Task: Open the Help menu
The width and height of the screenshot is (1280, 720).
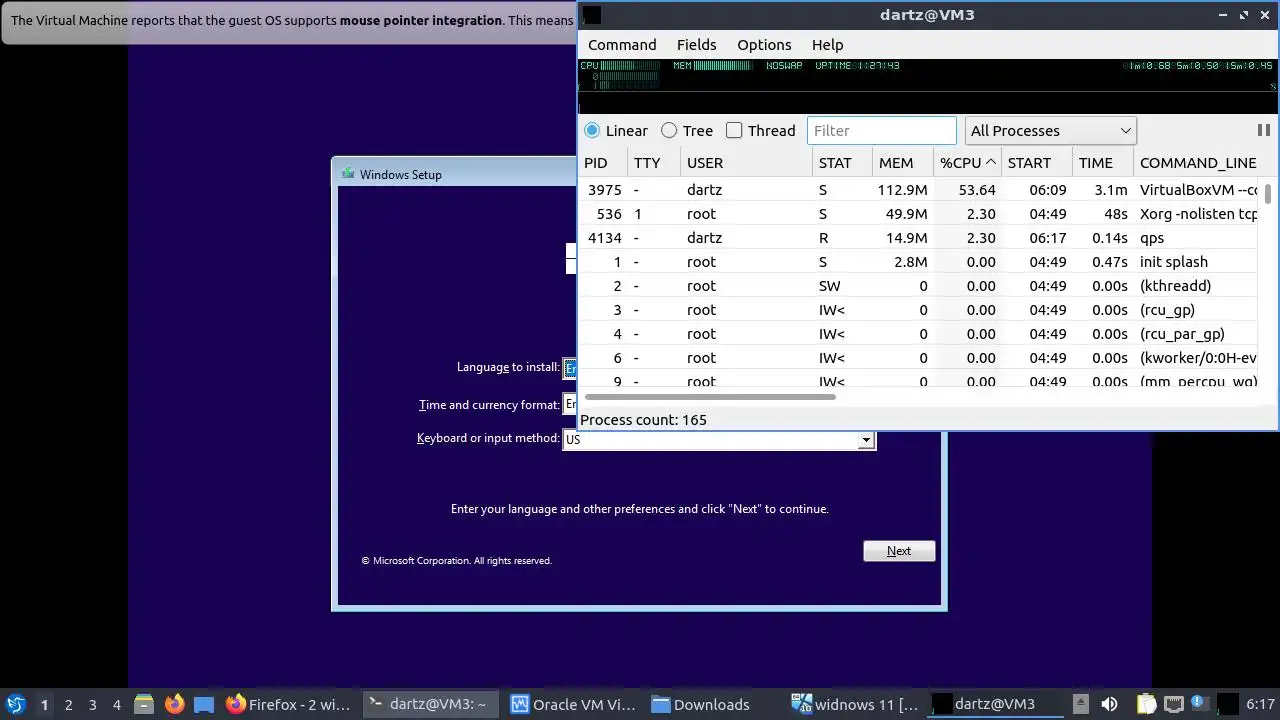Action: 827,44
